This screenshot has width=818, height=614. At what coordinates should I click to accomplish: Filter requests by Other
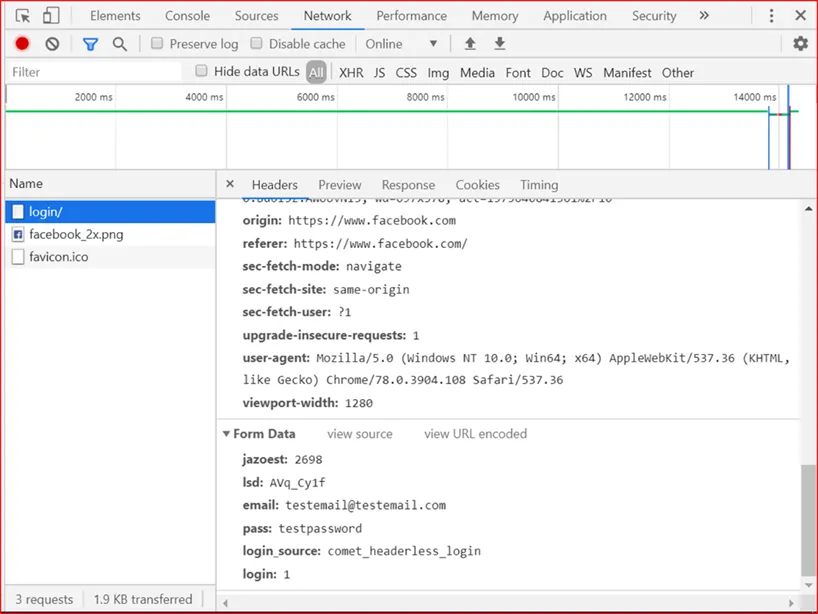[x=678, y=73]
